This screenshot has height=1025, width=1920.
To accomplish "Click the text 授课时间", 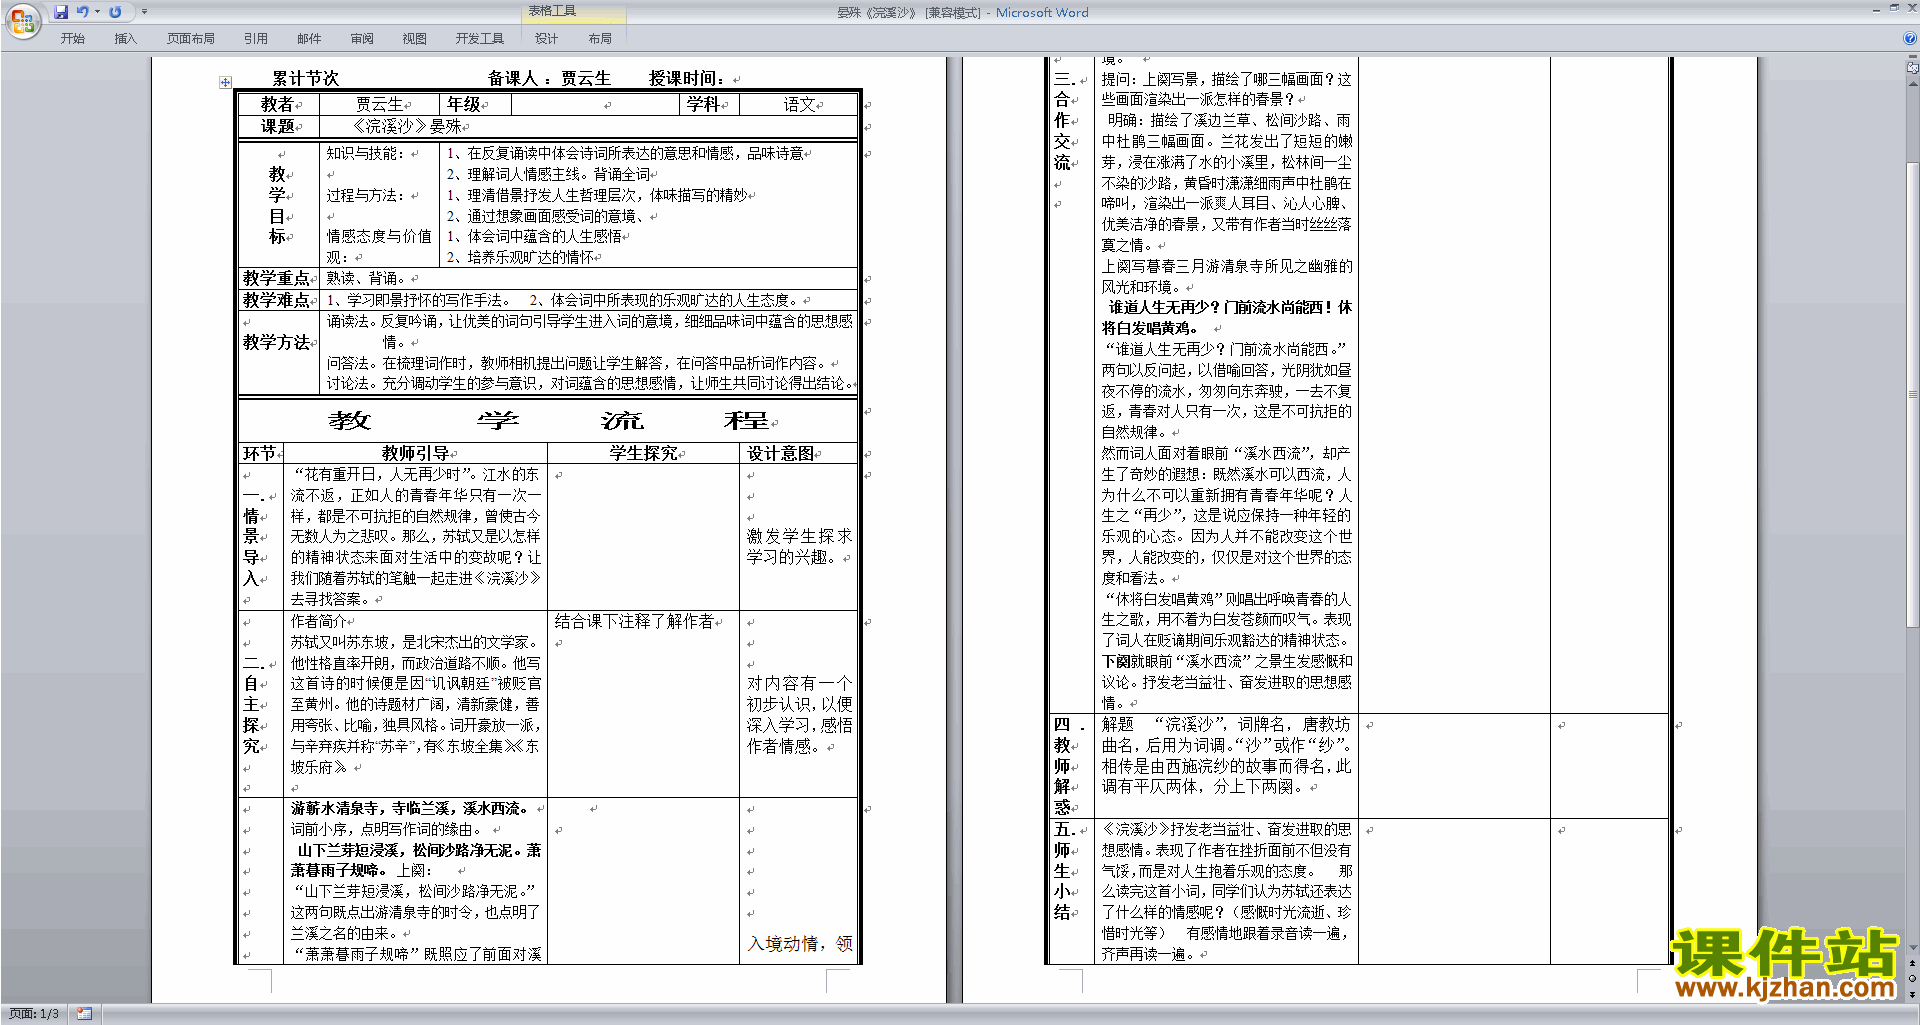I will [687, 78].
